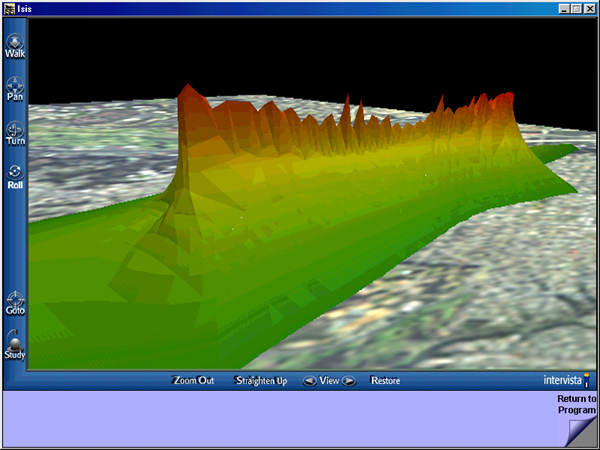Choose the Turn navigation tool
The image size is (600, 450).
coord(15,134)
